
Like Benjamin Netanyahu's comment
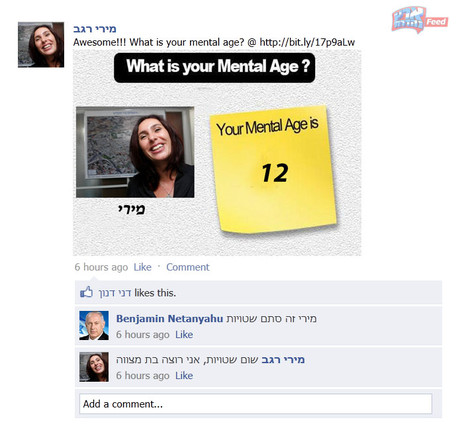pos(184,334)
